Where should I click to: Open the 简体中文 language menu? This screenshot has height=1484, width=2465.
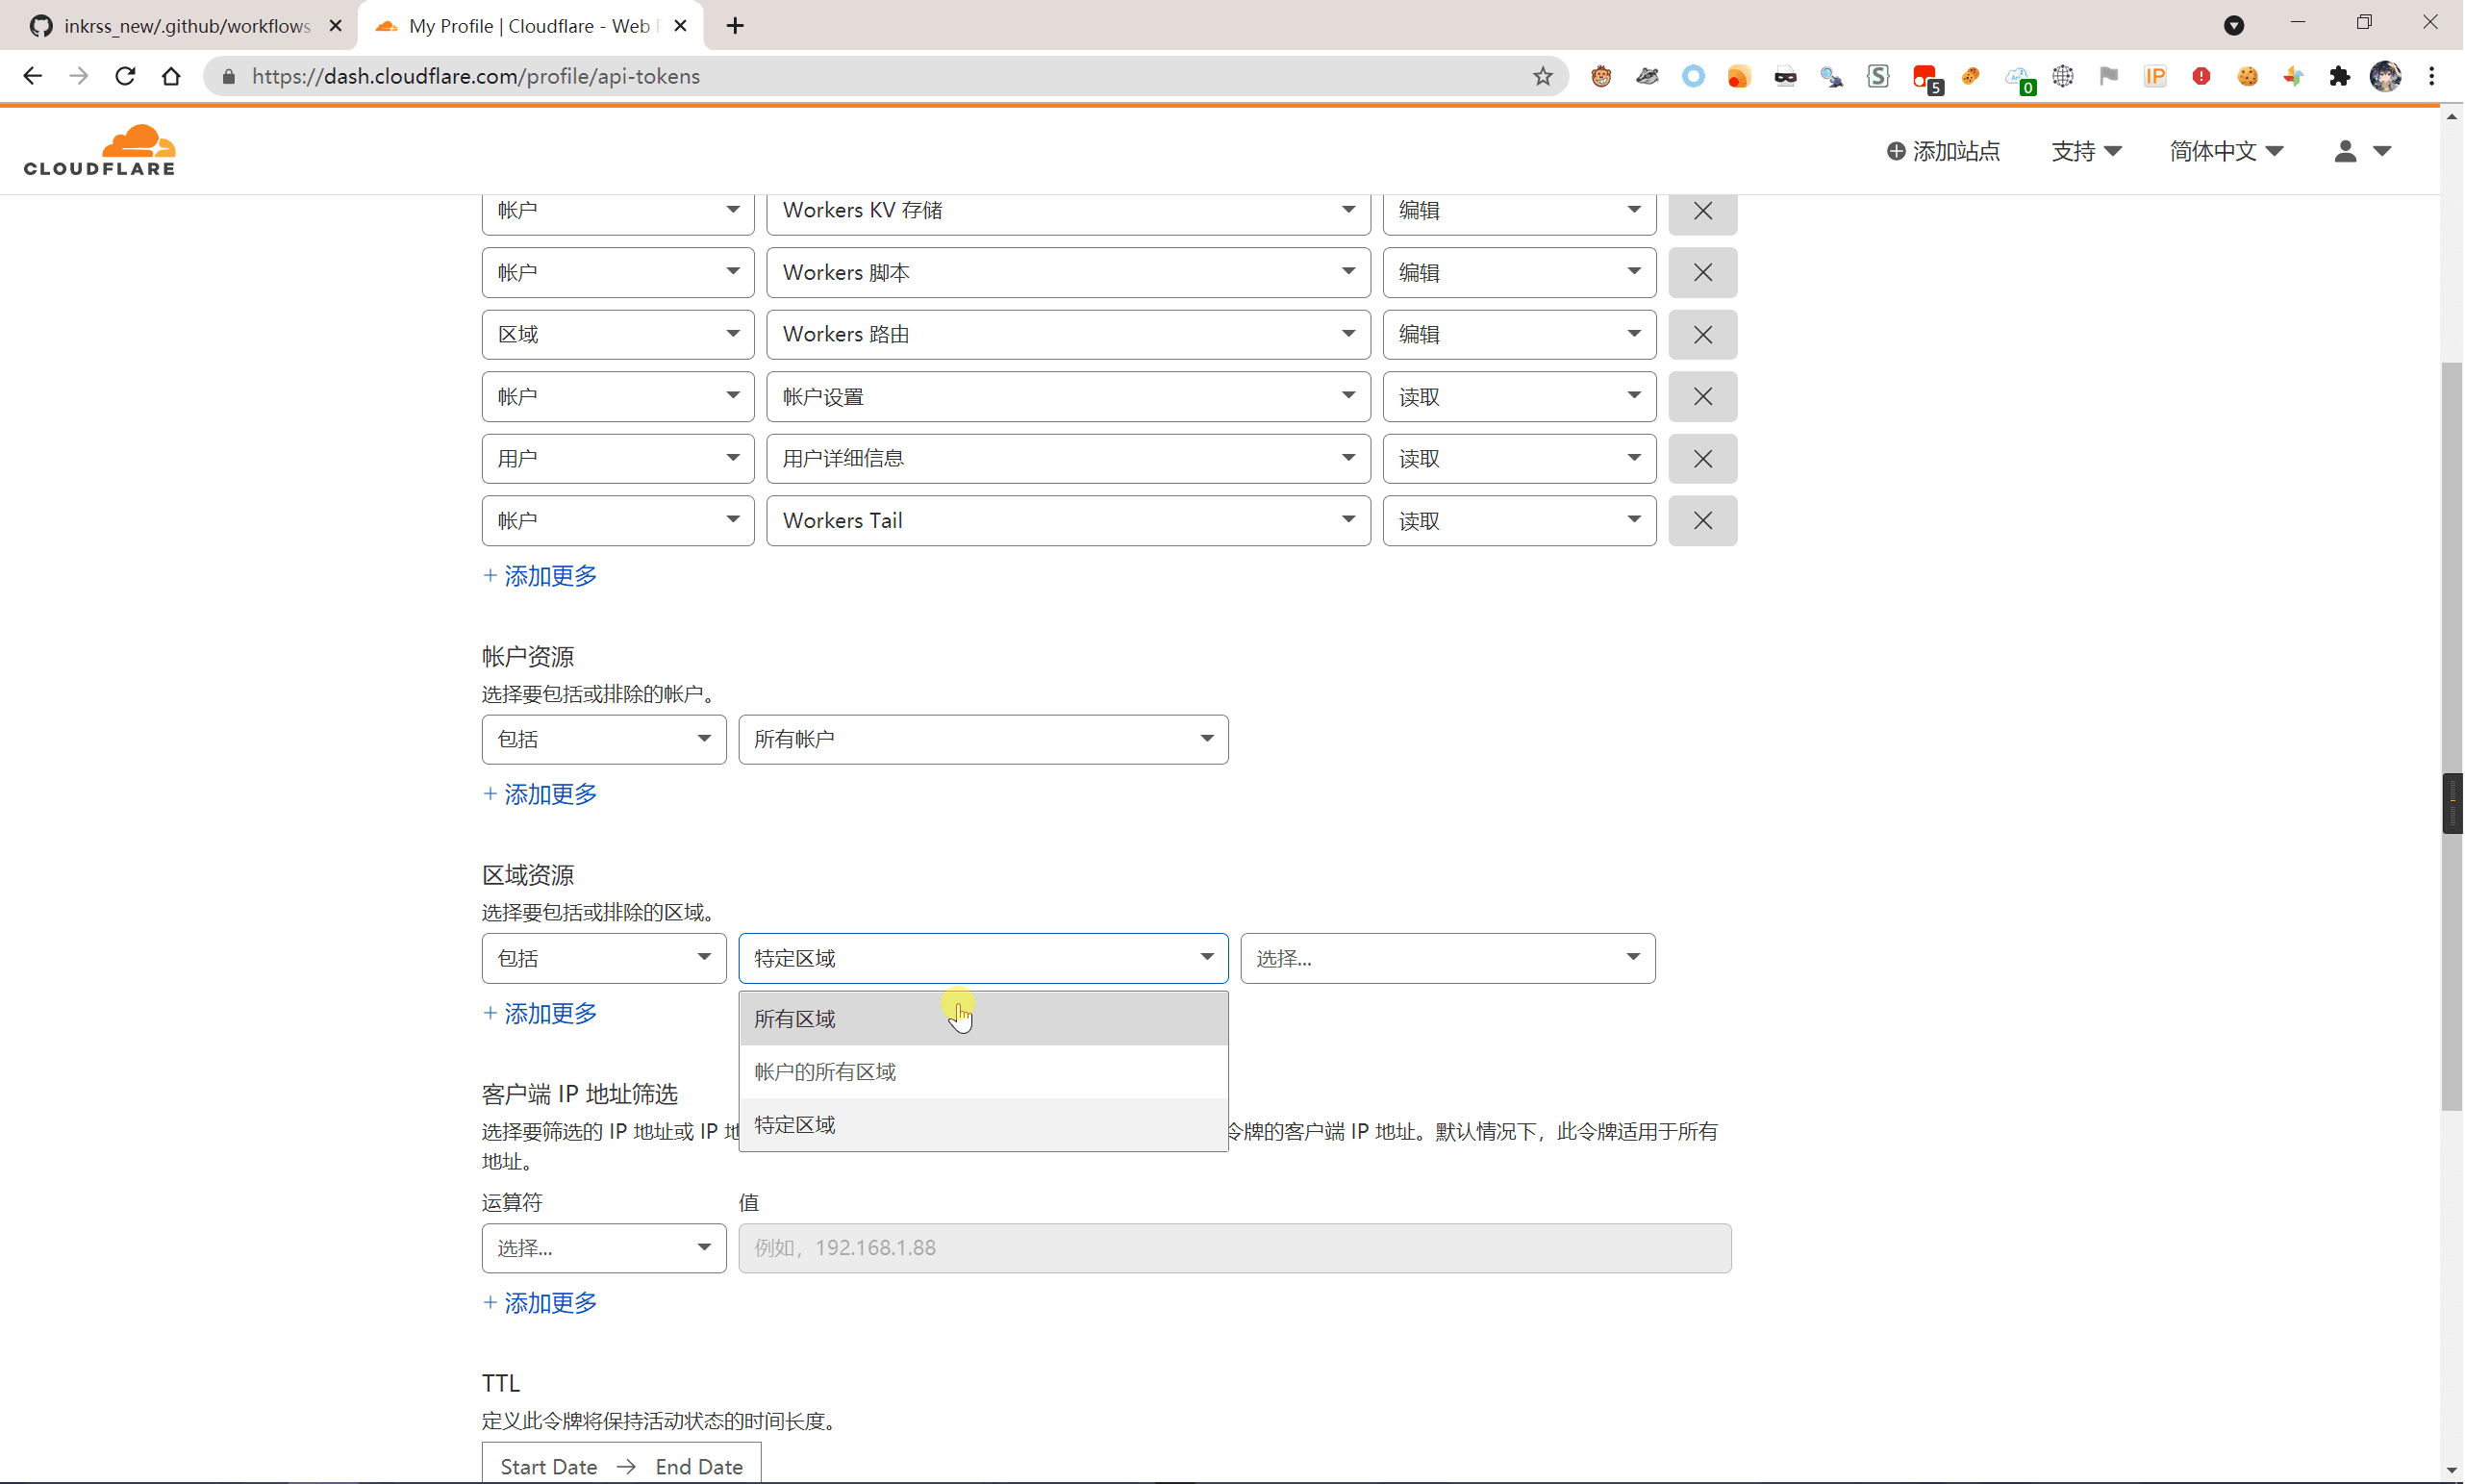[2226, 151]
